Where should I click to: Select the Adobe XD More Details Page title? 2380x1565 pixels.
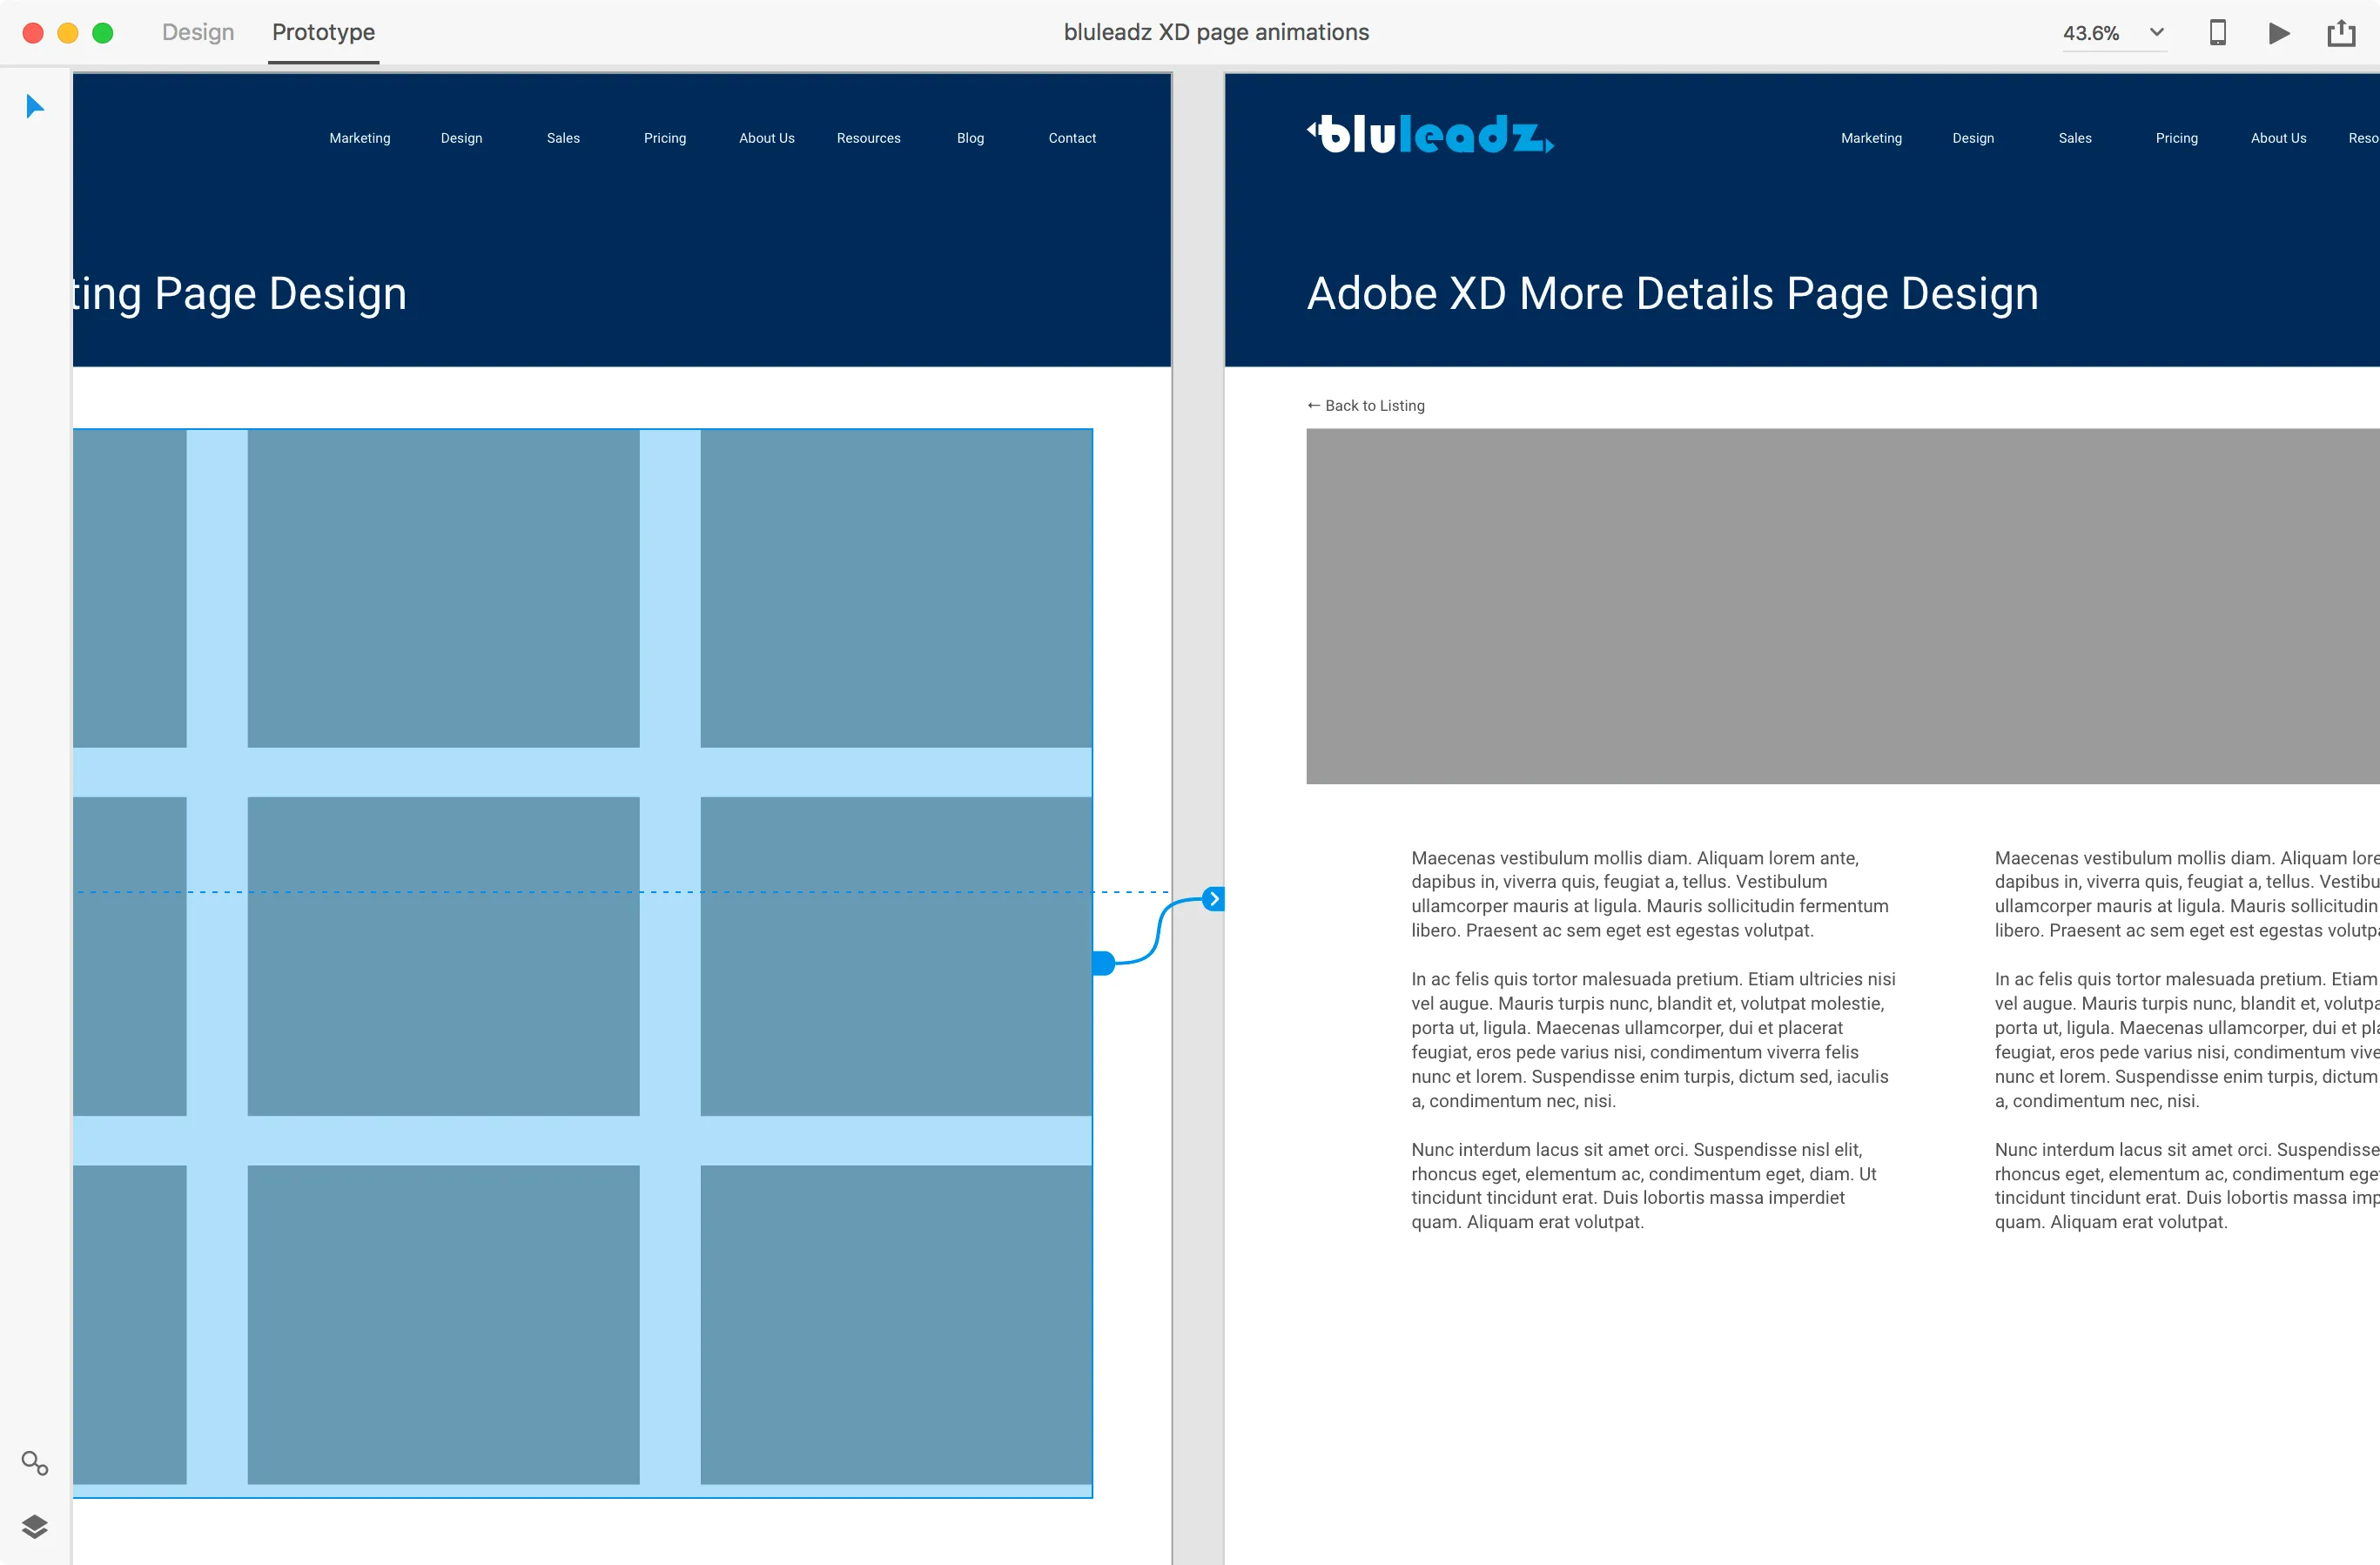pyautogui.click(x=1672, y=293)
